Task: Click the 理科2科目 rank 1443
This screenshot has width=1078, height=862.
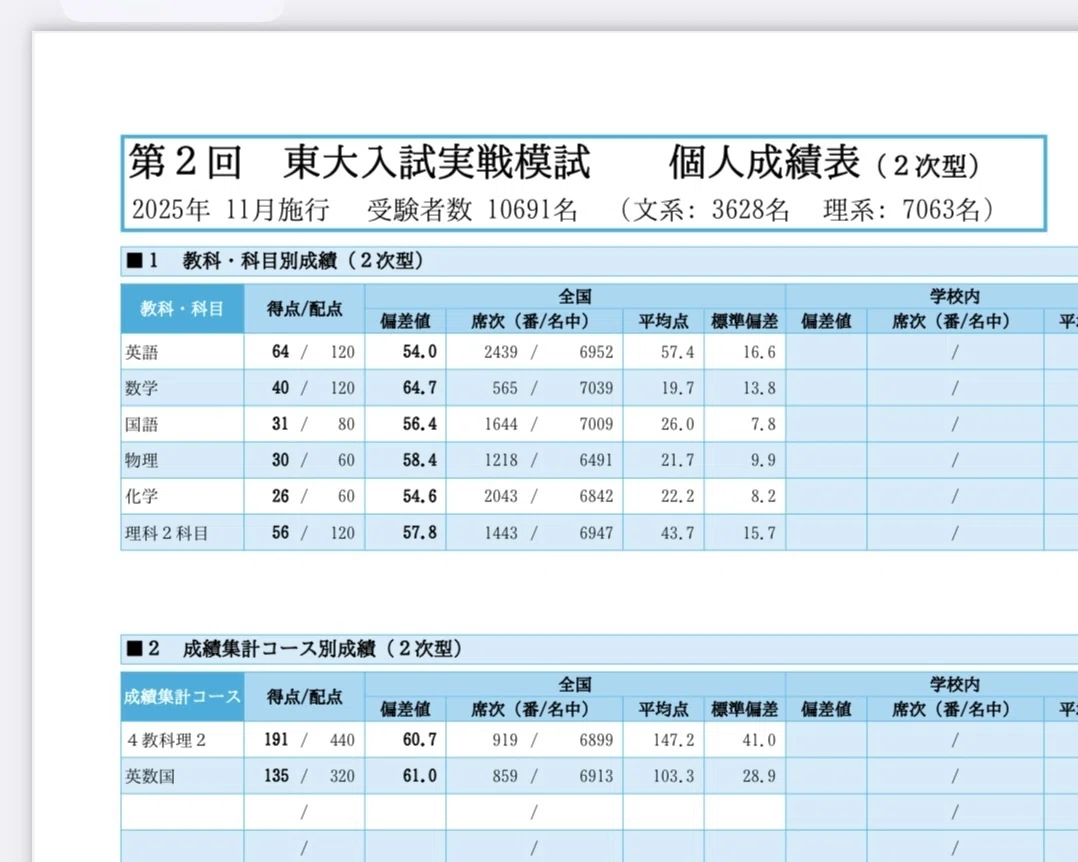Action: pyautogui.click(x=500, y=533)
